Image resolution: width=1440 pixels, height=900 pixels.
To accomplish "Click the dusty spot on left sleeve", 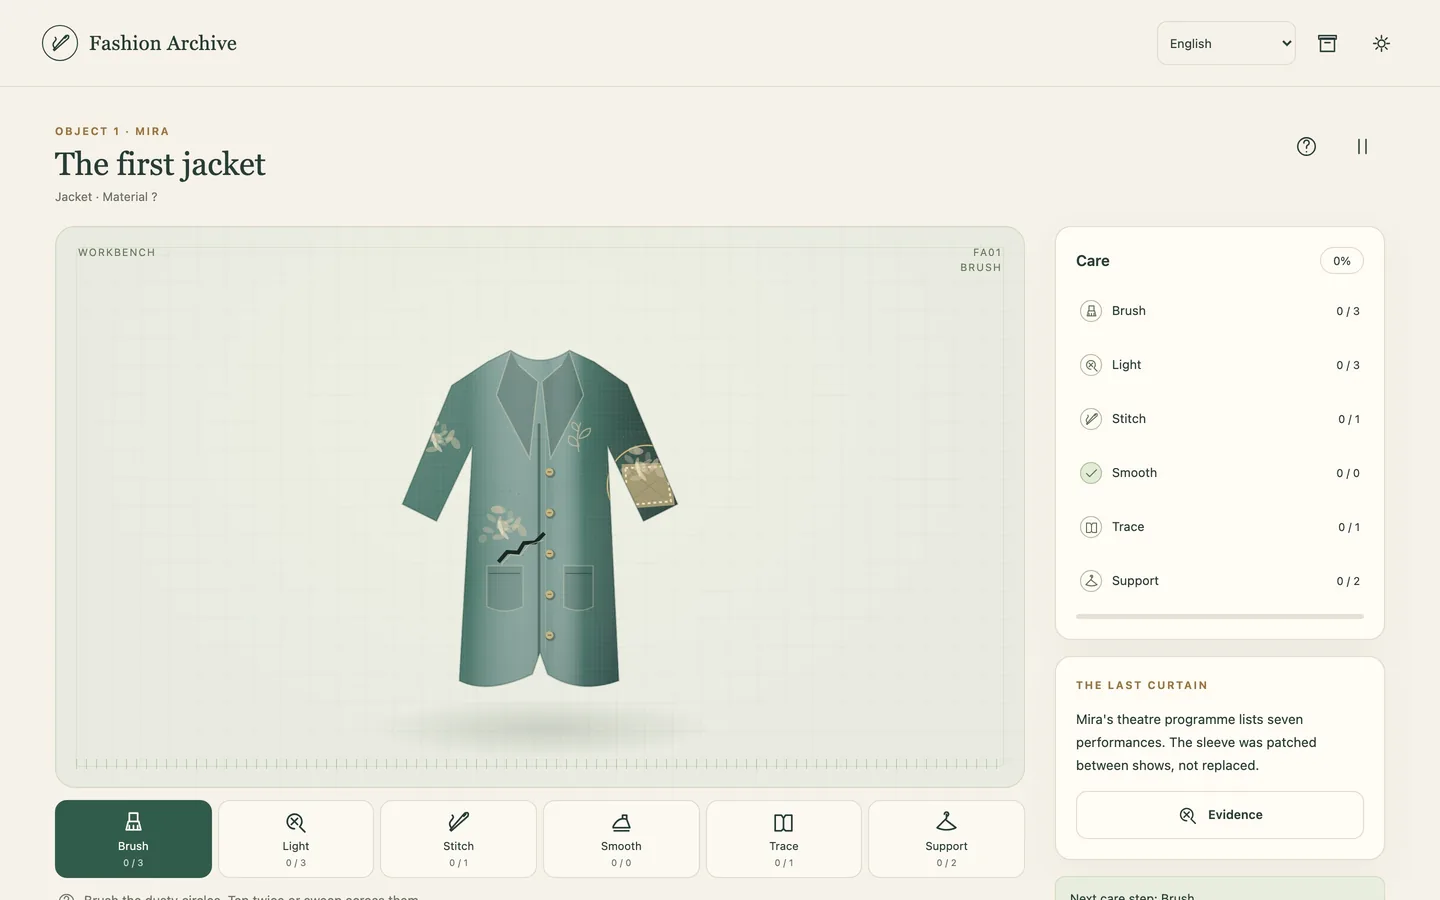I will pyautogui.click(x=445, y=438).
